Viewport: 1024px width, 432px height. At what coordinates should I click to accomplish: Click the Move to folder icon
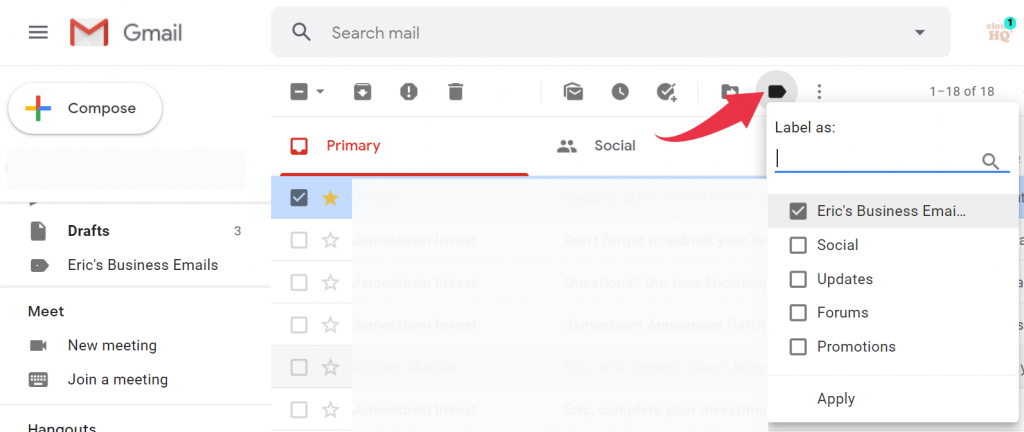pos(729,92)
